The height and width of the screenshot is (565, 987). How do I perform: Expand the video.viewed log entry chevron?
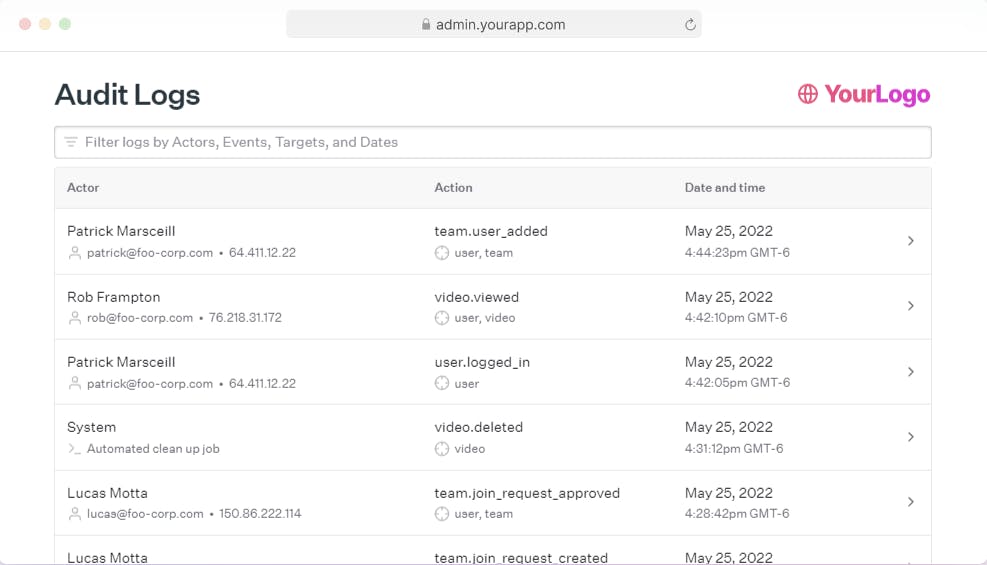point(910,306)
